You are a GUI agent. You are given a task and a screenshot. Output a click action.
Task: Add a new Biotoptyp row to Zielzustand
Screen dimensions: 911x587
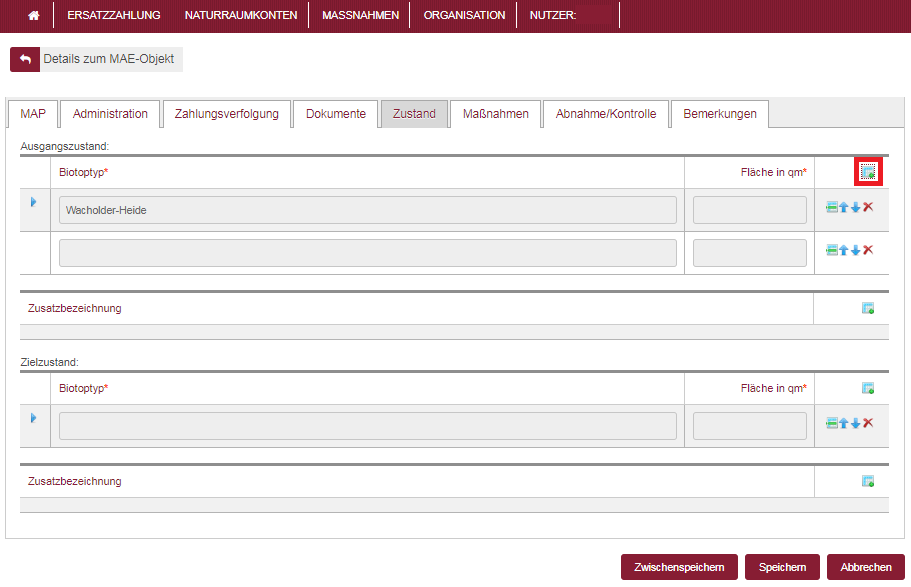tap(868, 388)
